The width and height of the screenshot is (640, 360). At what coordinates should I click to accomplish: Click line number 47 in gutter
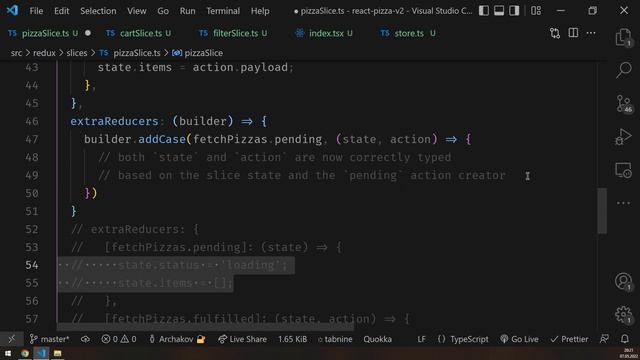click(x=32, y=139)
